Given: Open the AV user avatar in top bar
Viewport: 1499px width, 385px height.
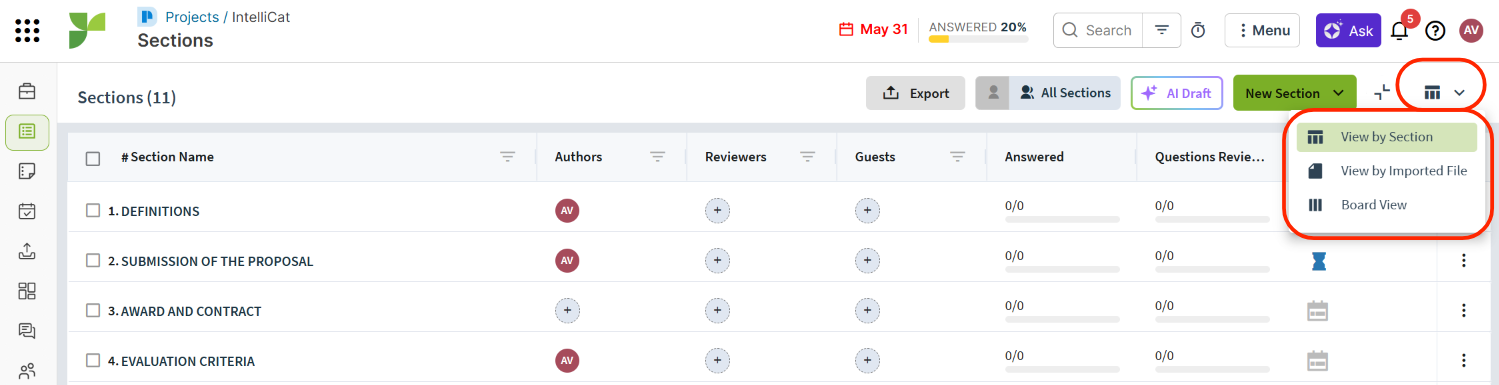Looking at the screenshot, I should (1471, 30).
